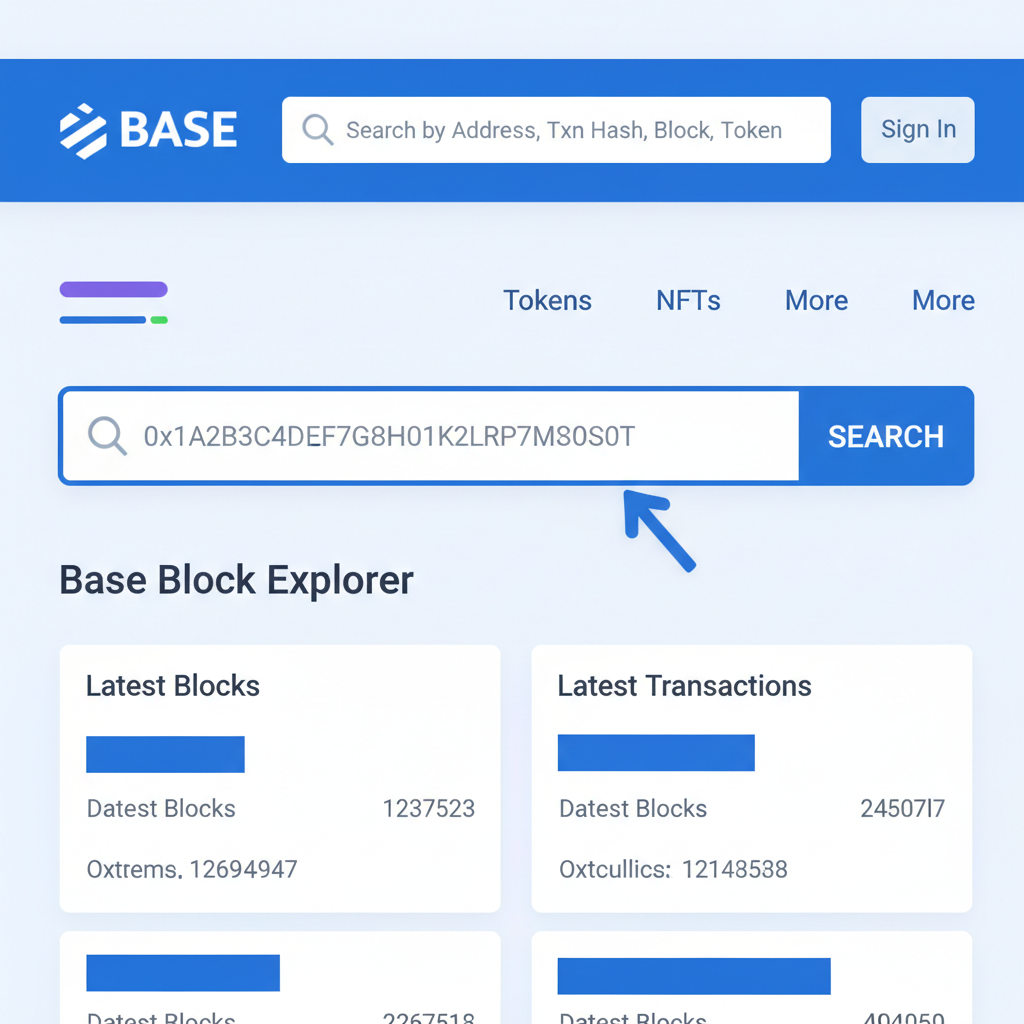Open transaction 24507l7
Screen dimensions: 1024x1024
click(903, 808)
